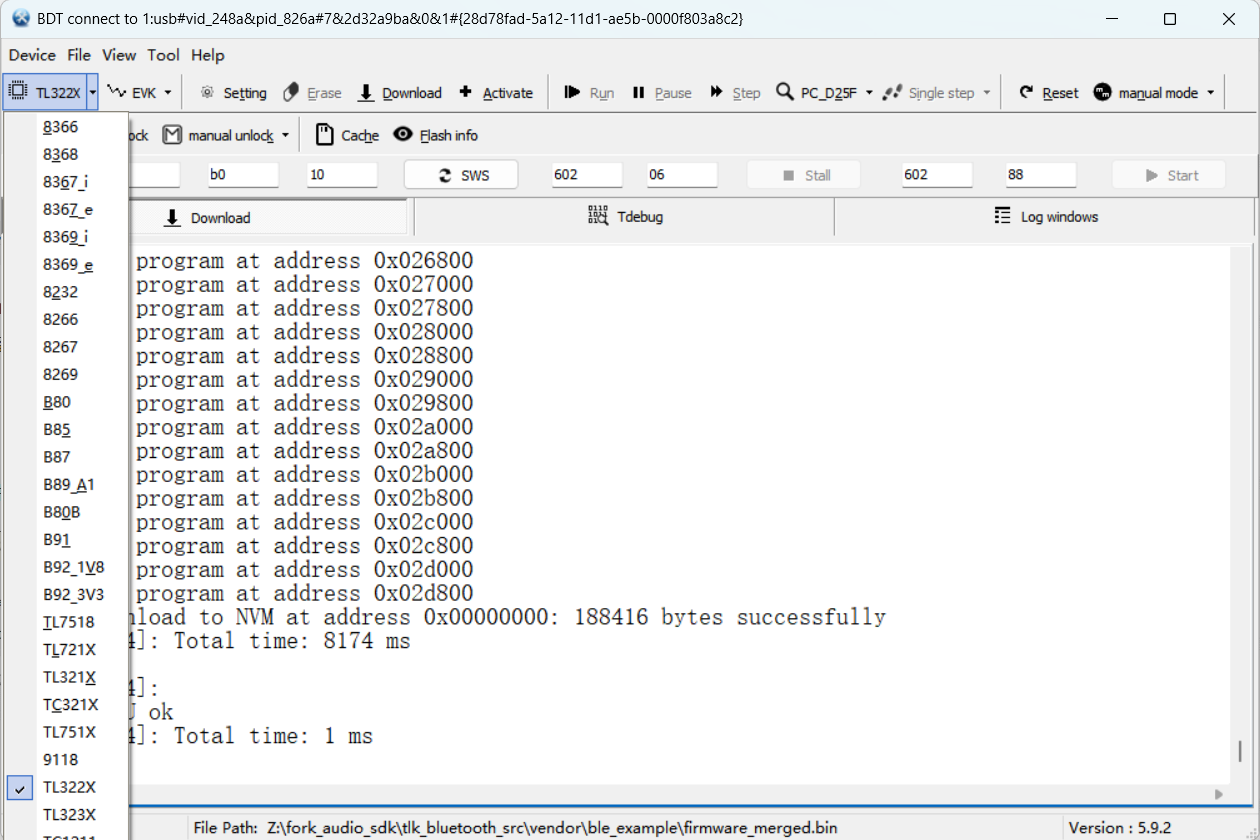Switch to the Tdebug tab
Screen dimensions: 1260x840
pyautogui.click(x=624, y=217)
